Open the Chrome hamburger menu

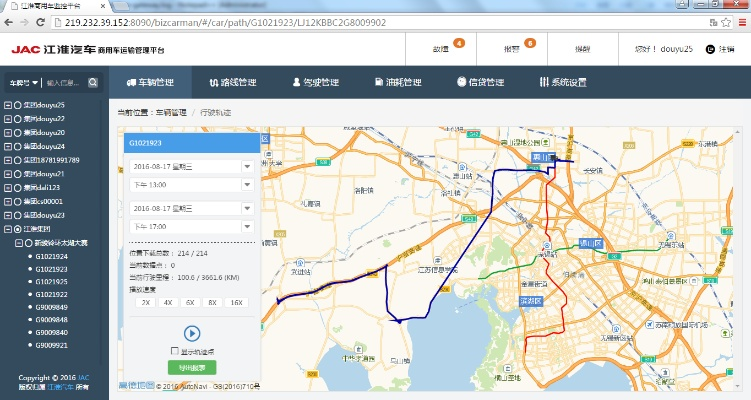[738, 19]
